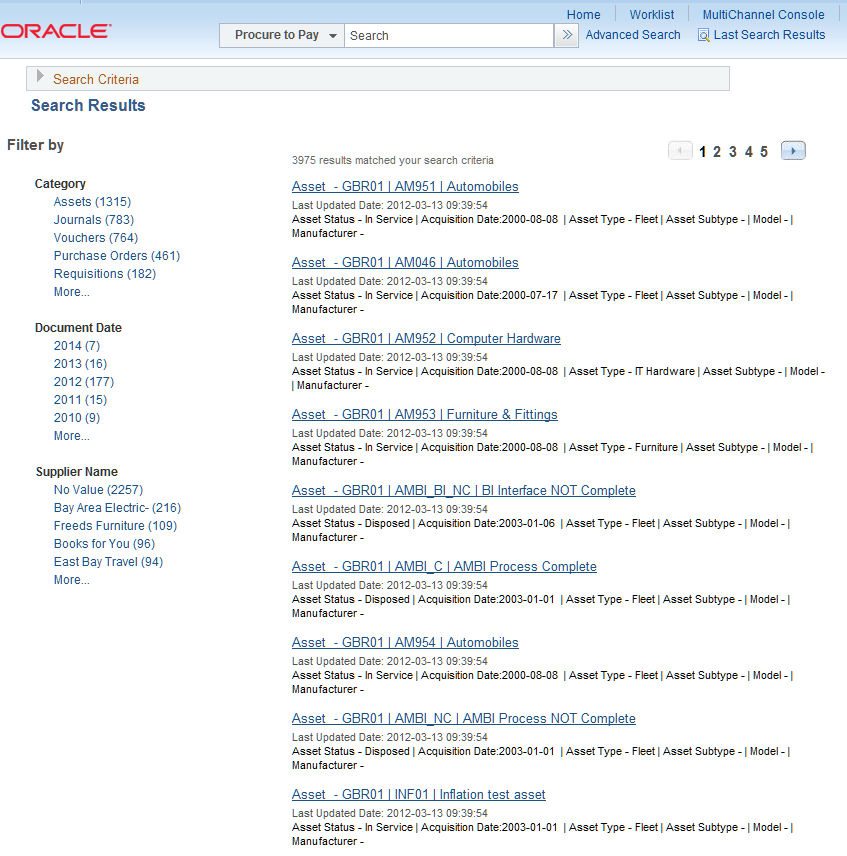Filter Document Date by 2014 (7)
The width and height of the screenshot is (847, 856).
tap(77, 346)
